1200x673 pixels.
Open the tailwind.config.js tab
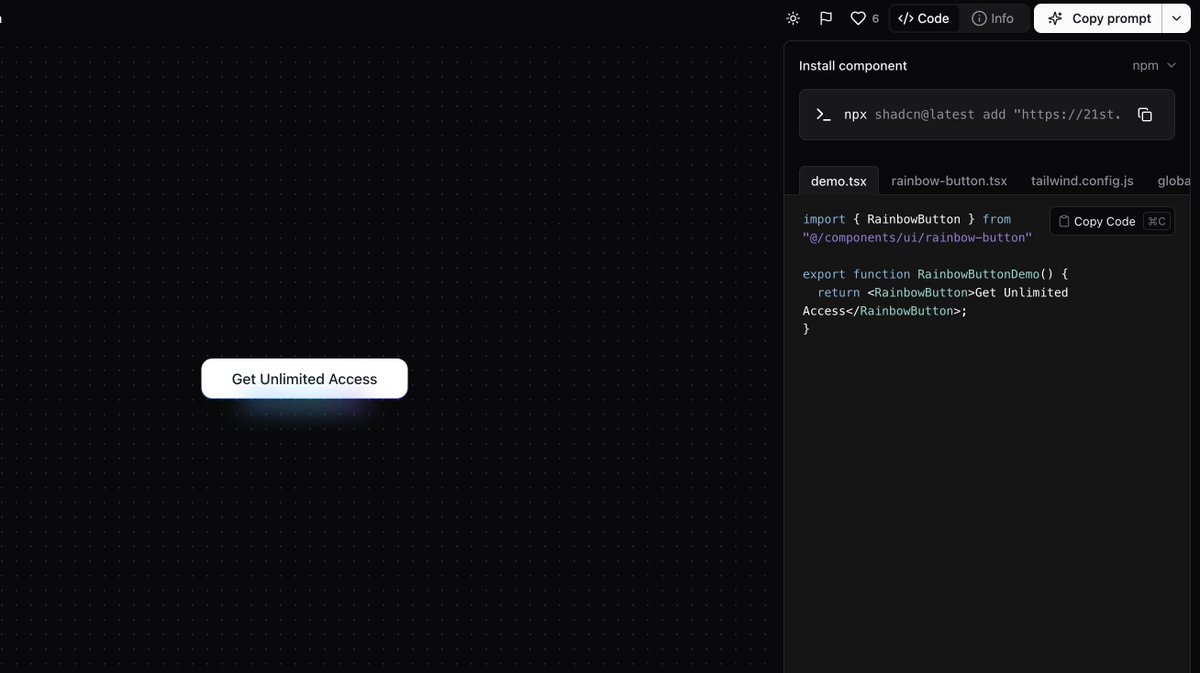pyautogui.click(x=1082, y=180)
